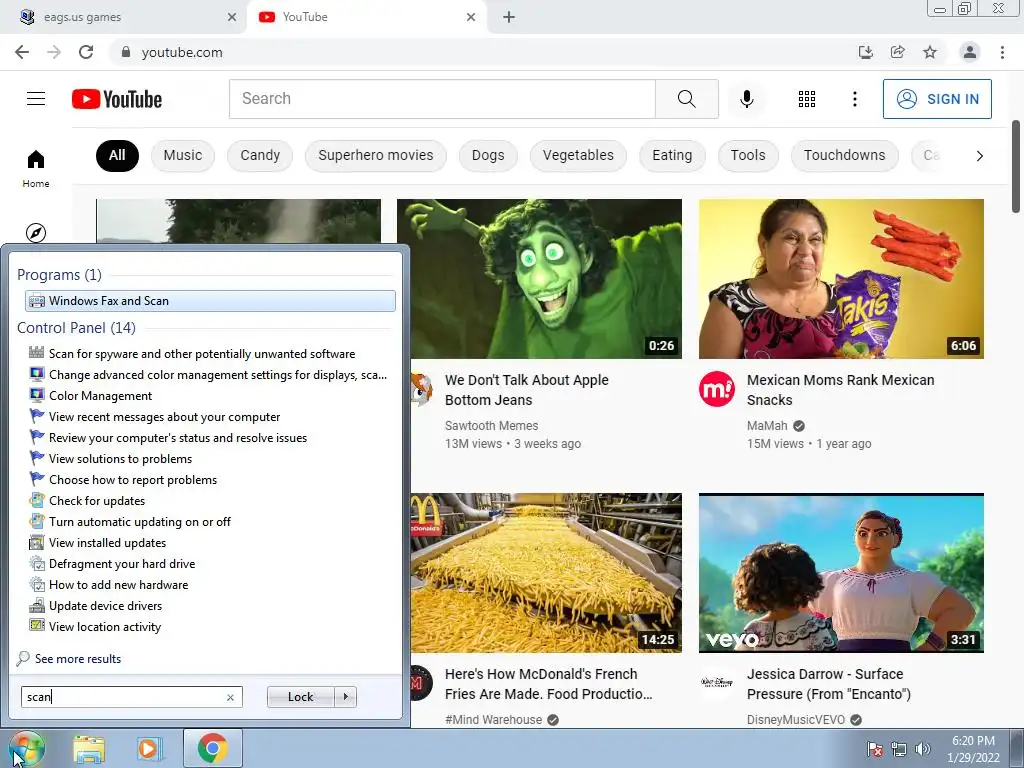1024x768 pixels.
Task: Expand the arrow next to Lock
Action: coord(345,697)
